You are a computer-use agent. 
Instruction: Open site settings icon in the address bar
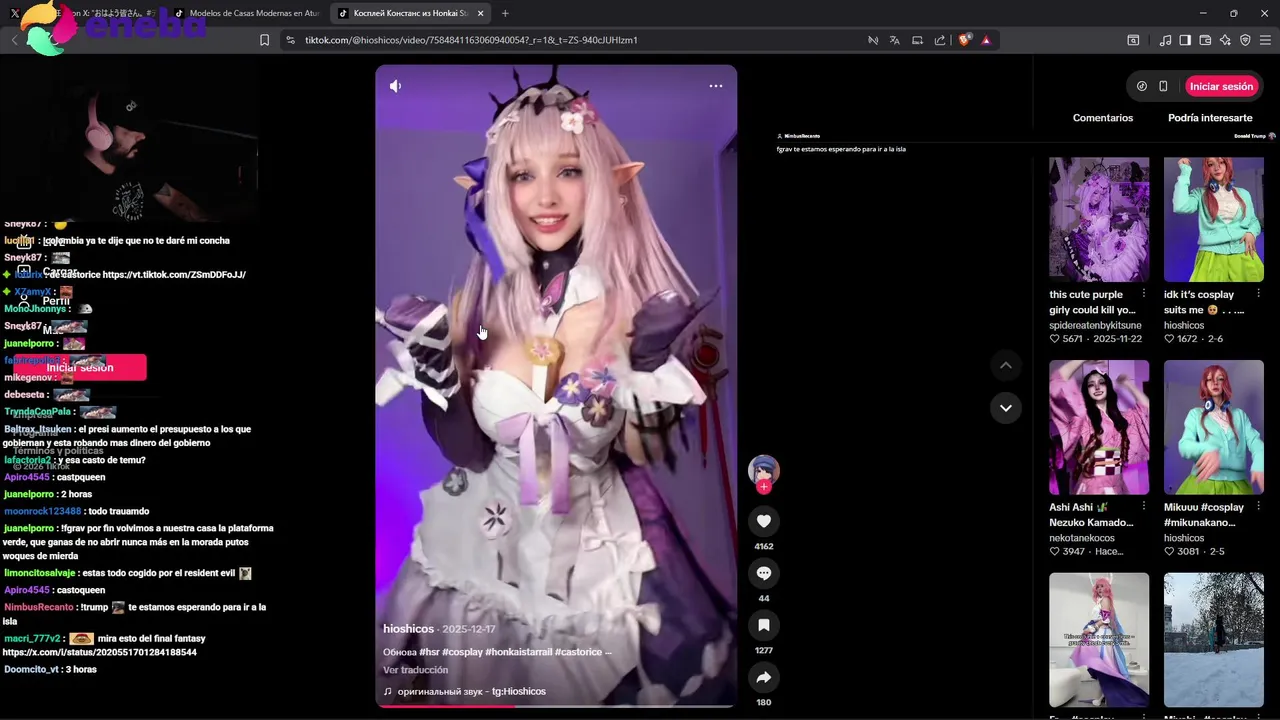click(290, 40)
